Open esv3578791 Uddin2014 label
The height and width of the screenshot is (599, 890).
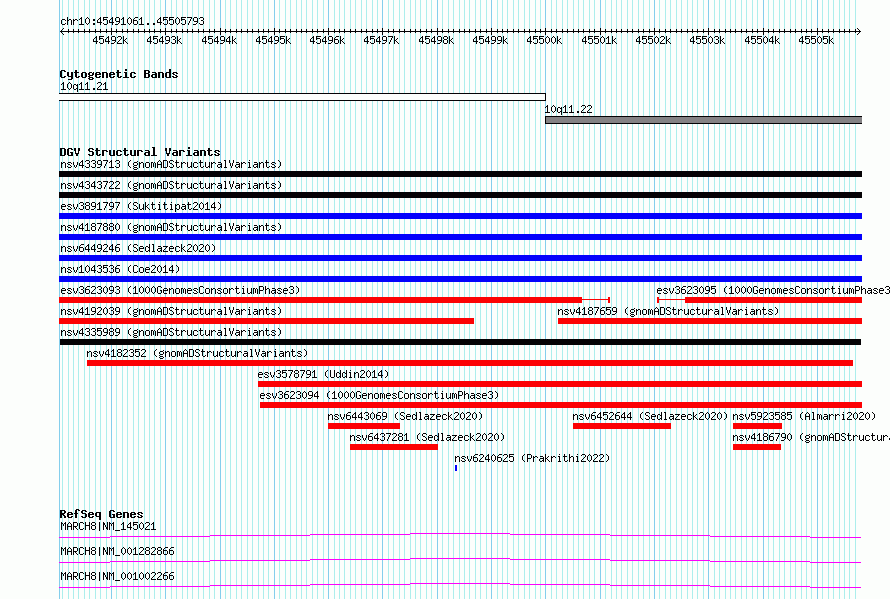[x=324, y=375]
